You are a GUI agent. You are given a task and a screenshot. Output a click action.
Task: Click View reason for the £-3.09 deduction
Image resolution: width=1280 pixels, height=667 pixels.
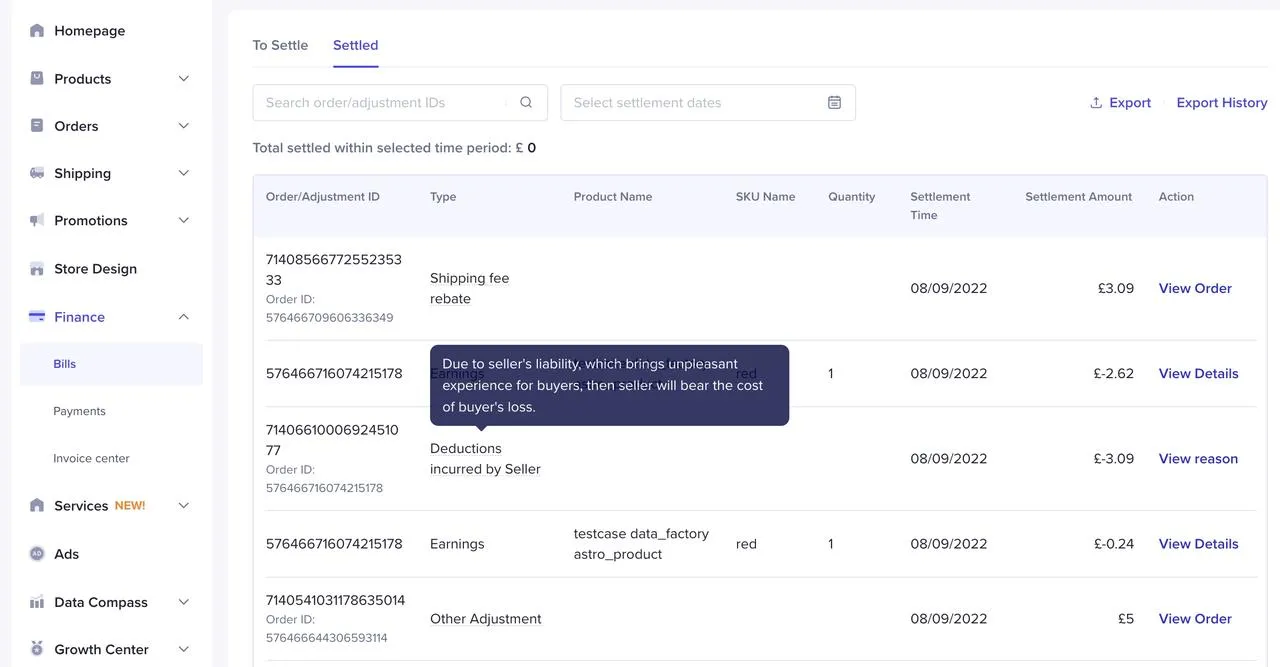[1198, 459]
